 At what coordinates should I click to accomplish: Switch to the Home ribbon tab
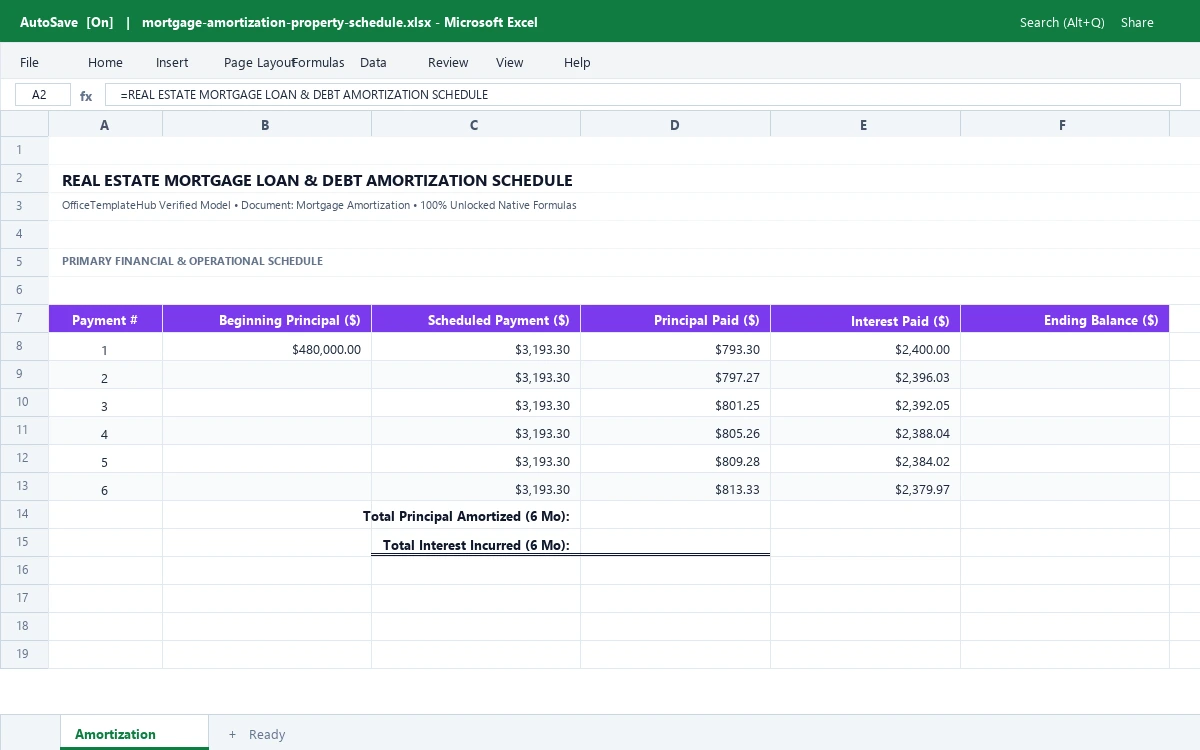[105, 62]
